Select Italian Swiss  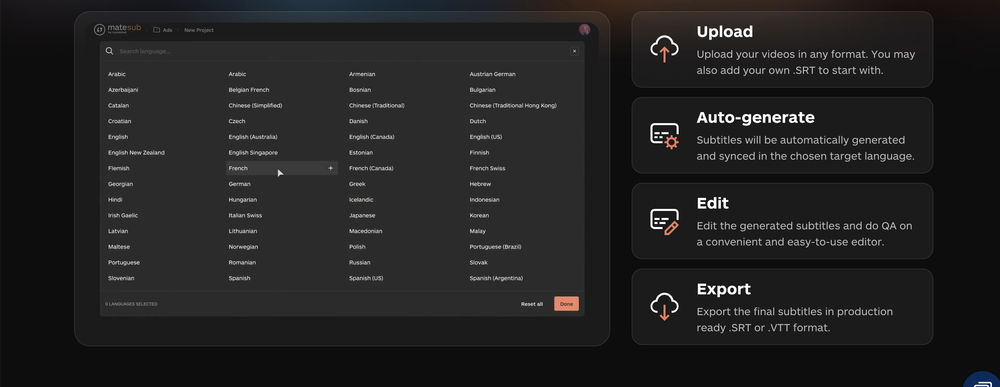tap(245, 215)
